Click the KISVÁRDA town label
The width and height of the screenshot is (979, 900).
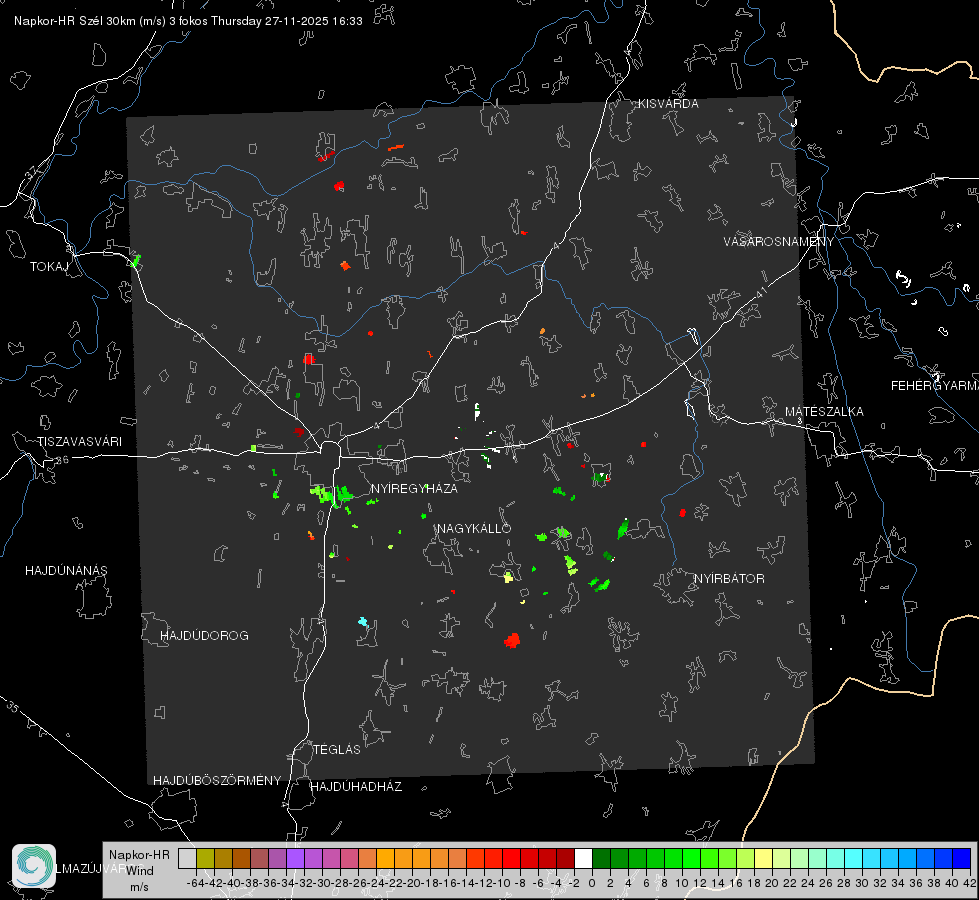(x=668, y=104)
